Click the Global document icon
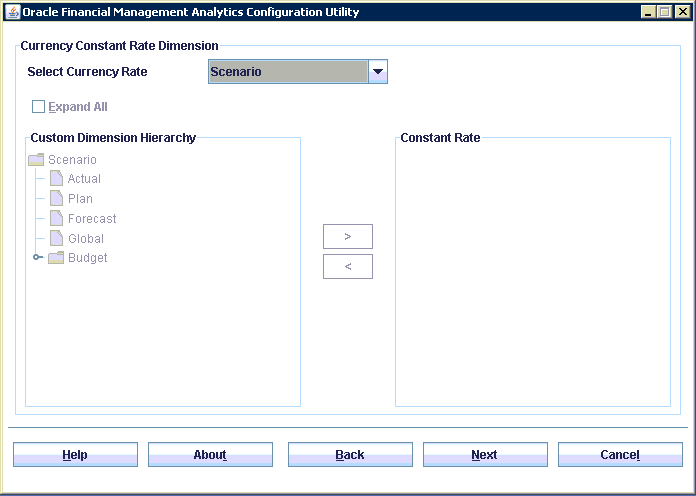 coord(56,238)
